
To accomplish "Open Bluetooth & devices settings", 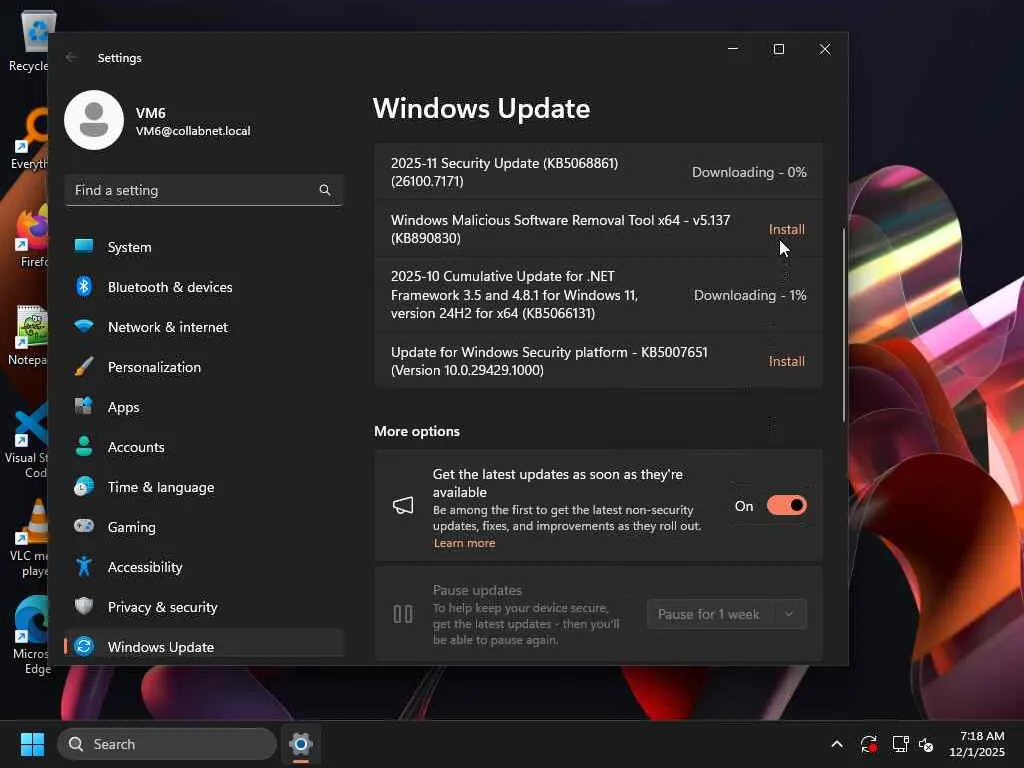I will [x=204, y=287].
